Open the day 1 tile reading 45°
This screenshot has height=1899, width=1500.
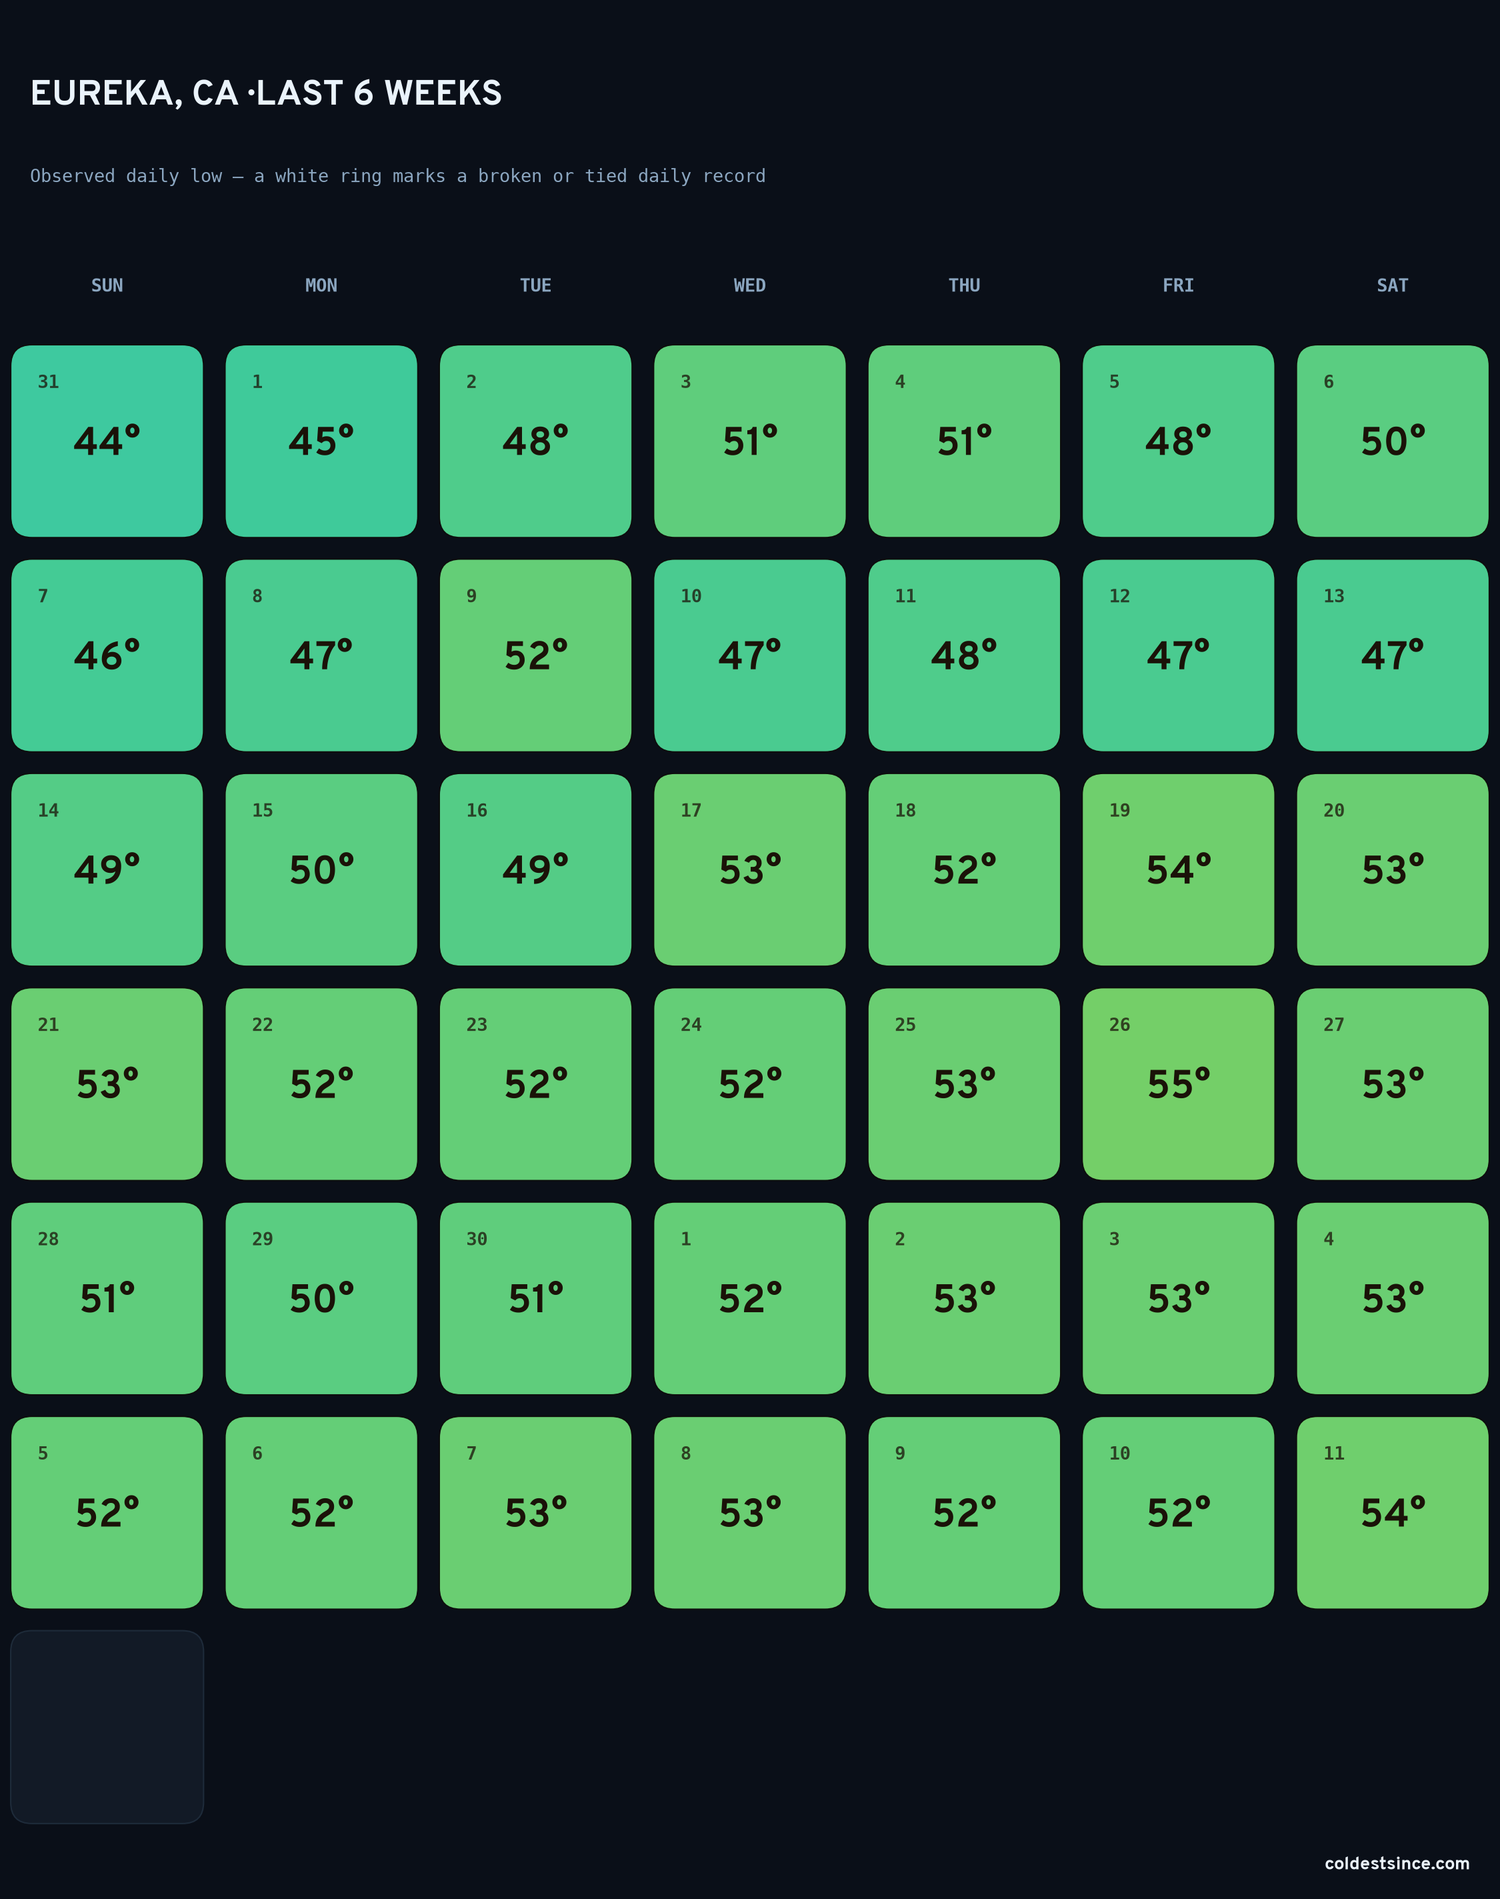coord(321,441)
